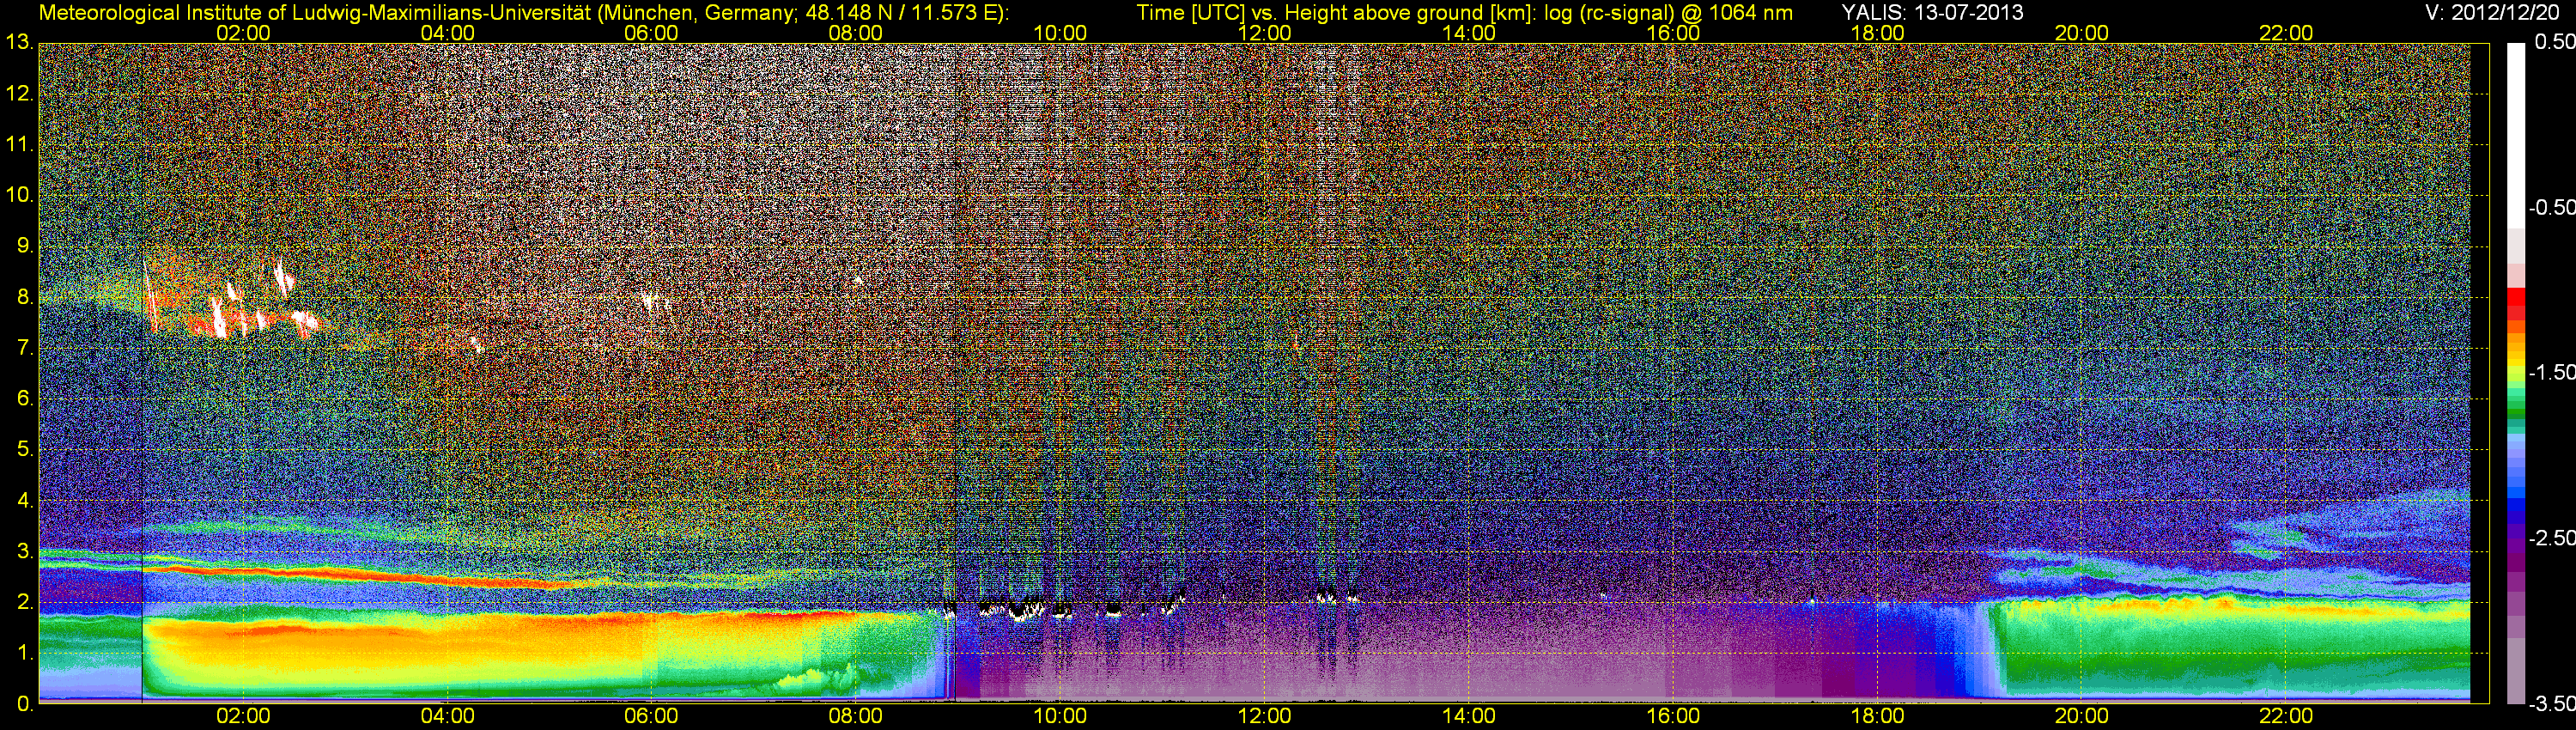The height and width of the screenshot is (730, 2576).
Task: Click the 02:00 label on the top time axis
Action: (x=243, y=33)
